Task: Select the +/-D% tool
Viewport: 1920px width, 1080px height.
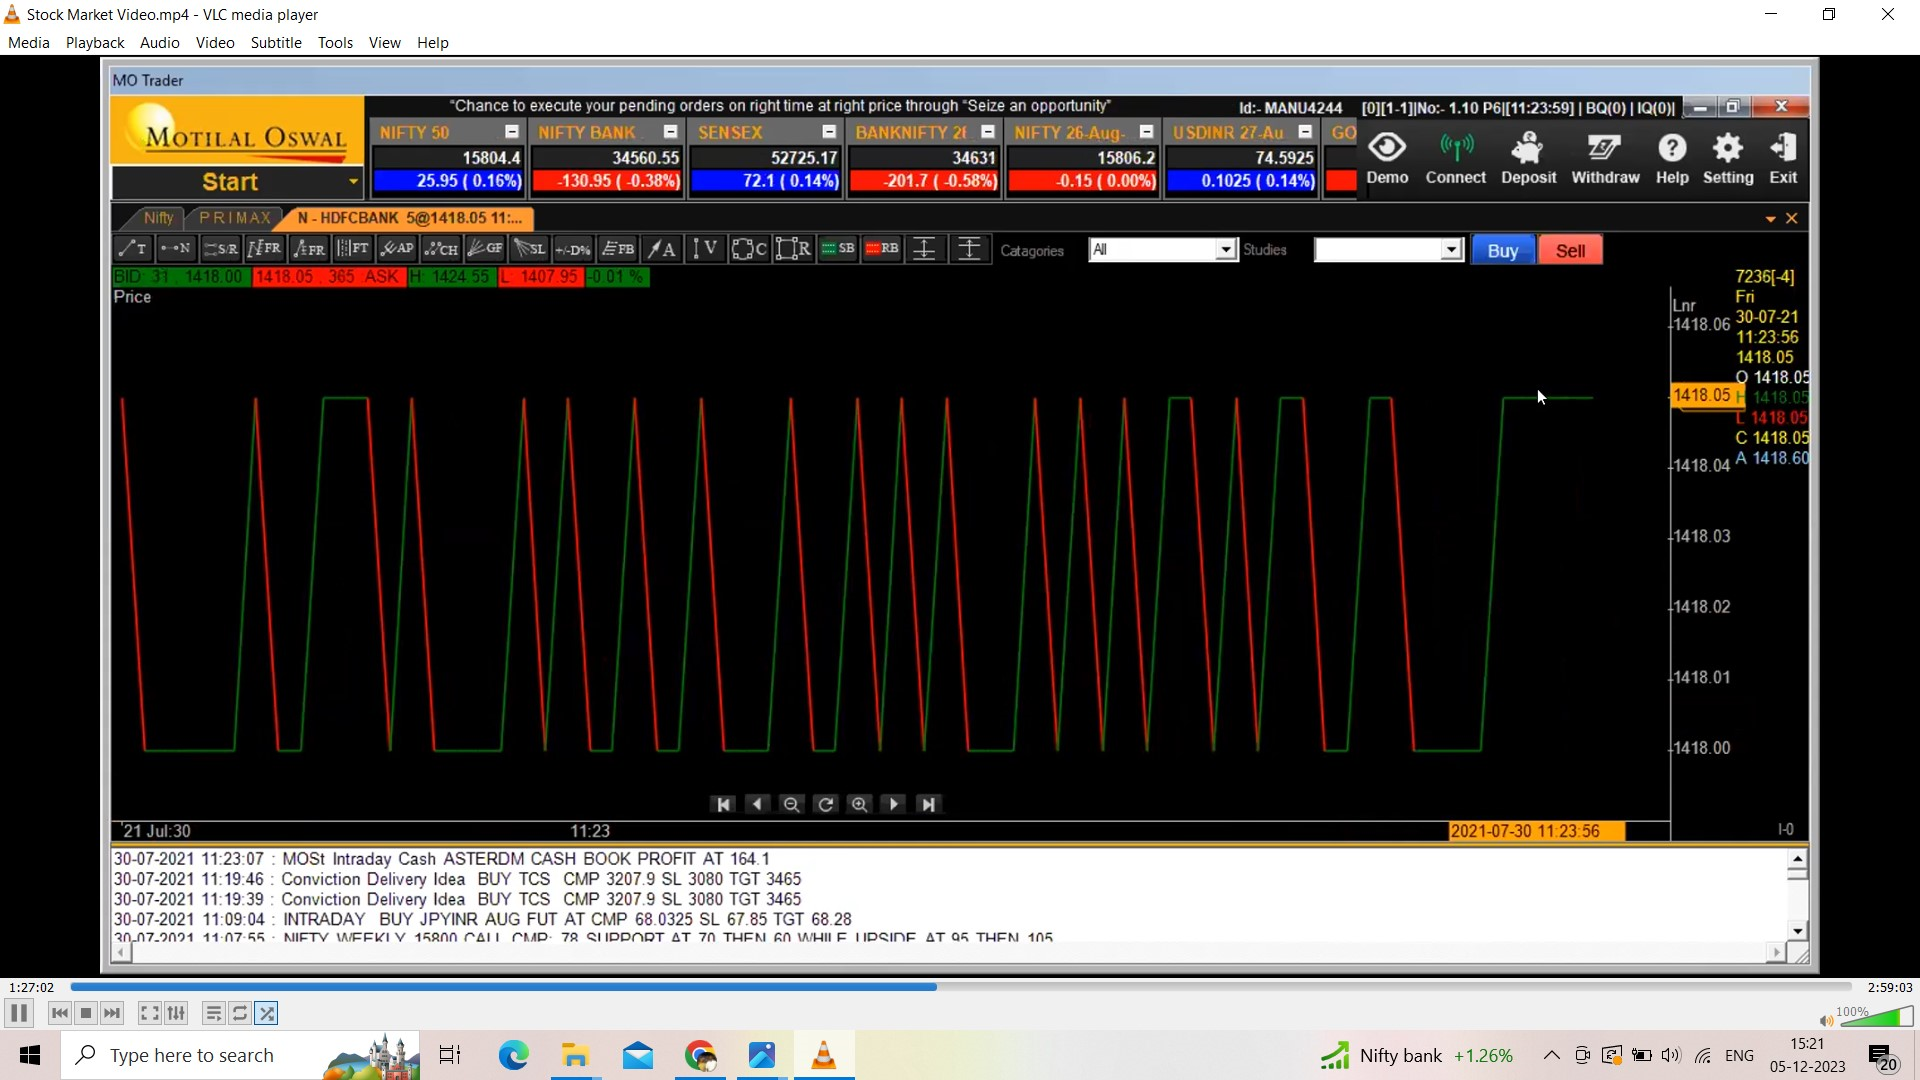Action: (573, 249)
